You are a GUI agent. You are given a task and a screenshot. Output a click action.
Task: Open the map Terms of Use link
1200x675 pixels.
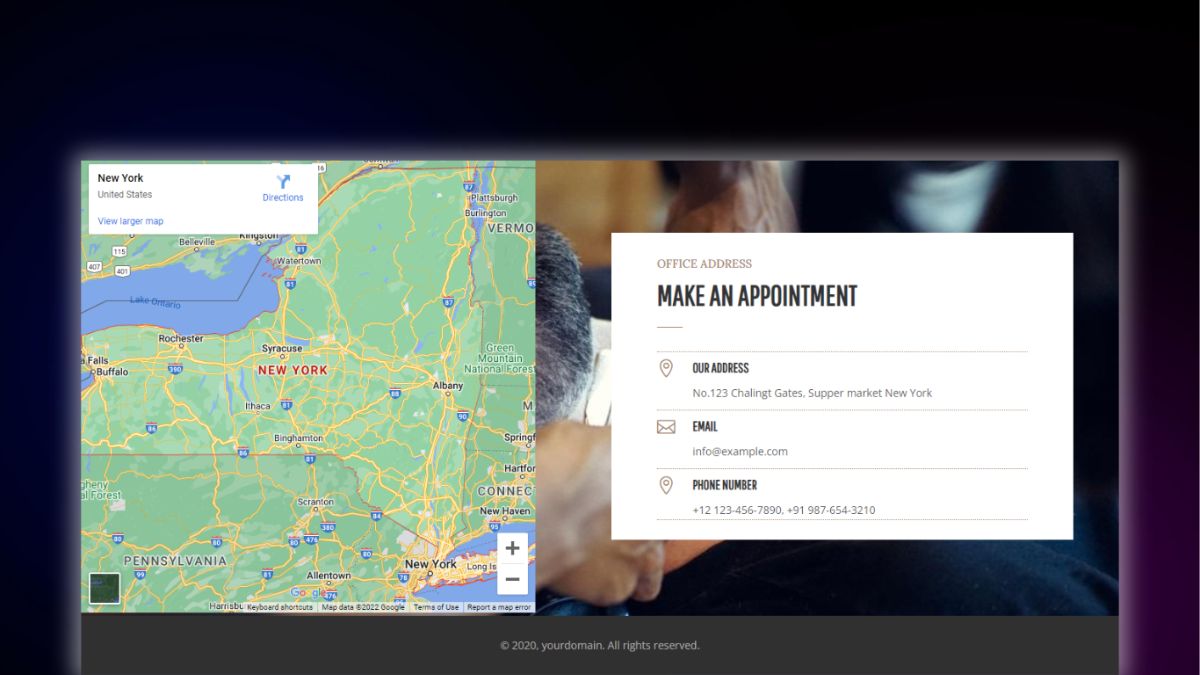436,607
